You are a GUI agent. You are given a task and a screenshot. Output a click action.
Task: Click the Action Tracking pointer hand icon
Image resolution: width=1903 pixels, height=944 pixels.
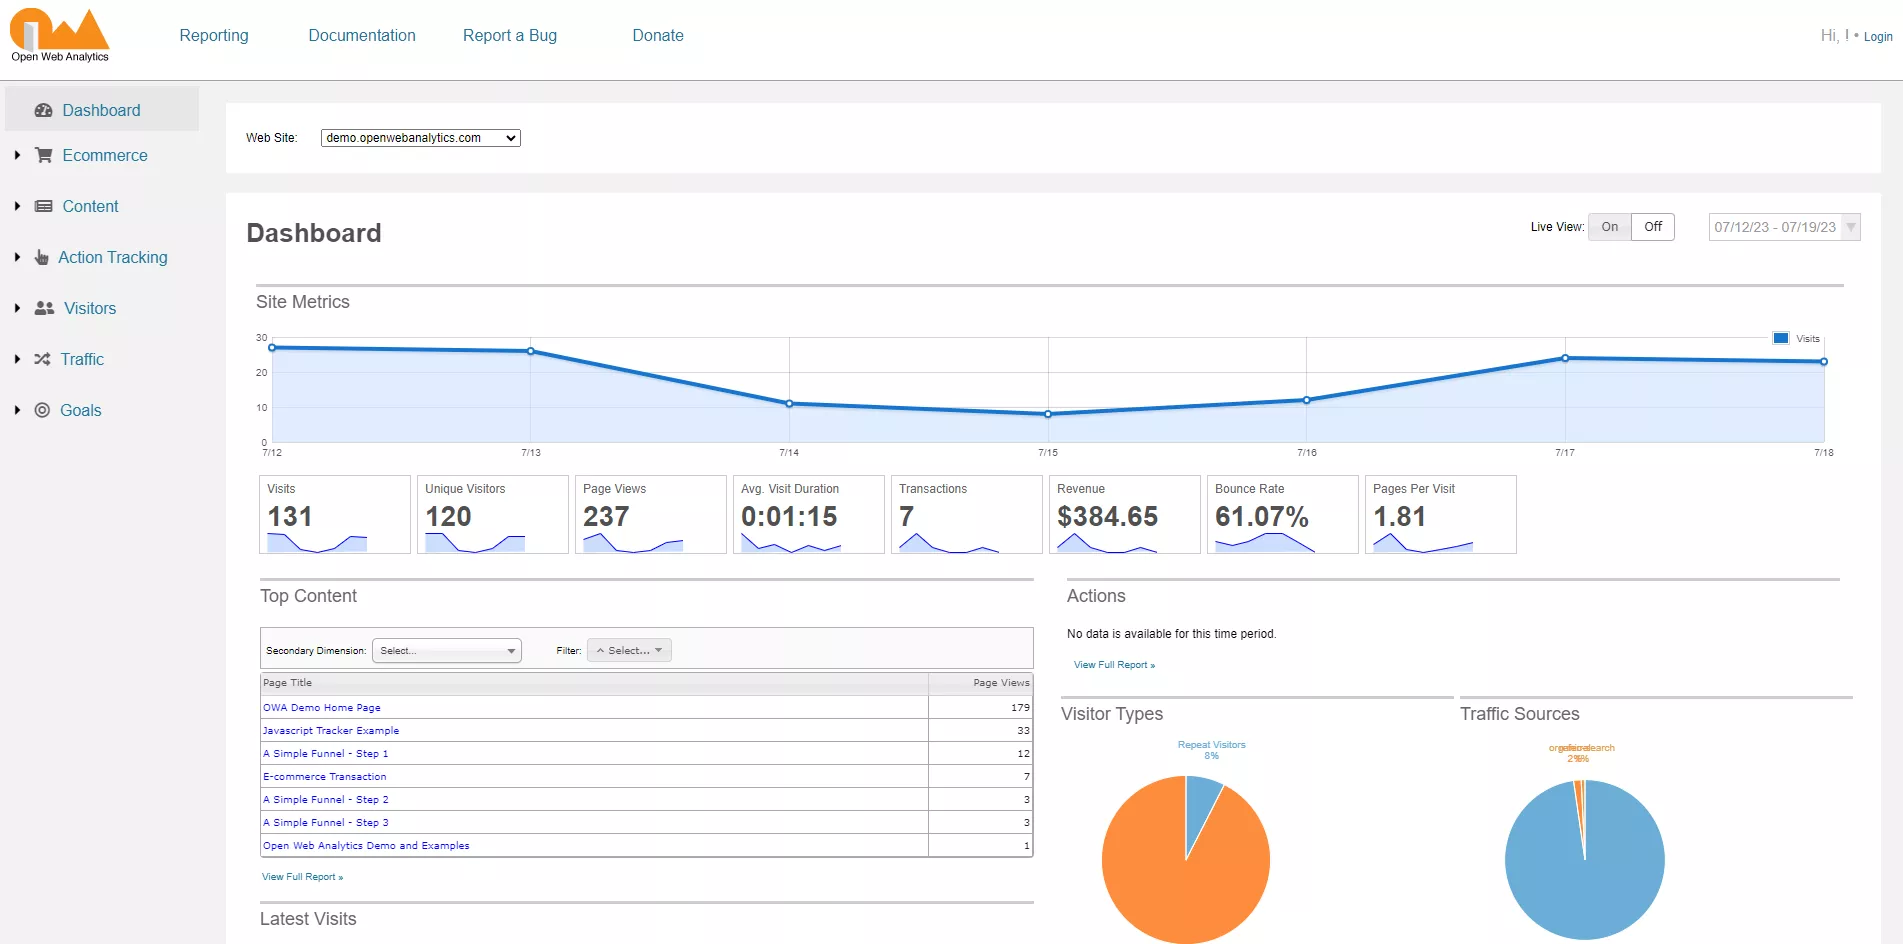click(x=41, y=257)
